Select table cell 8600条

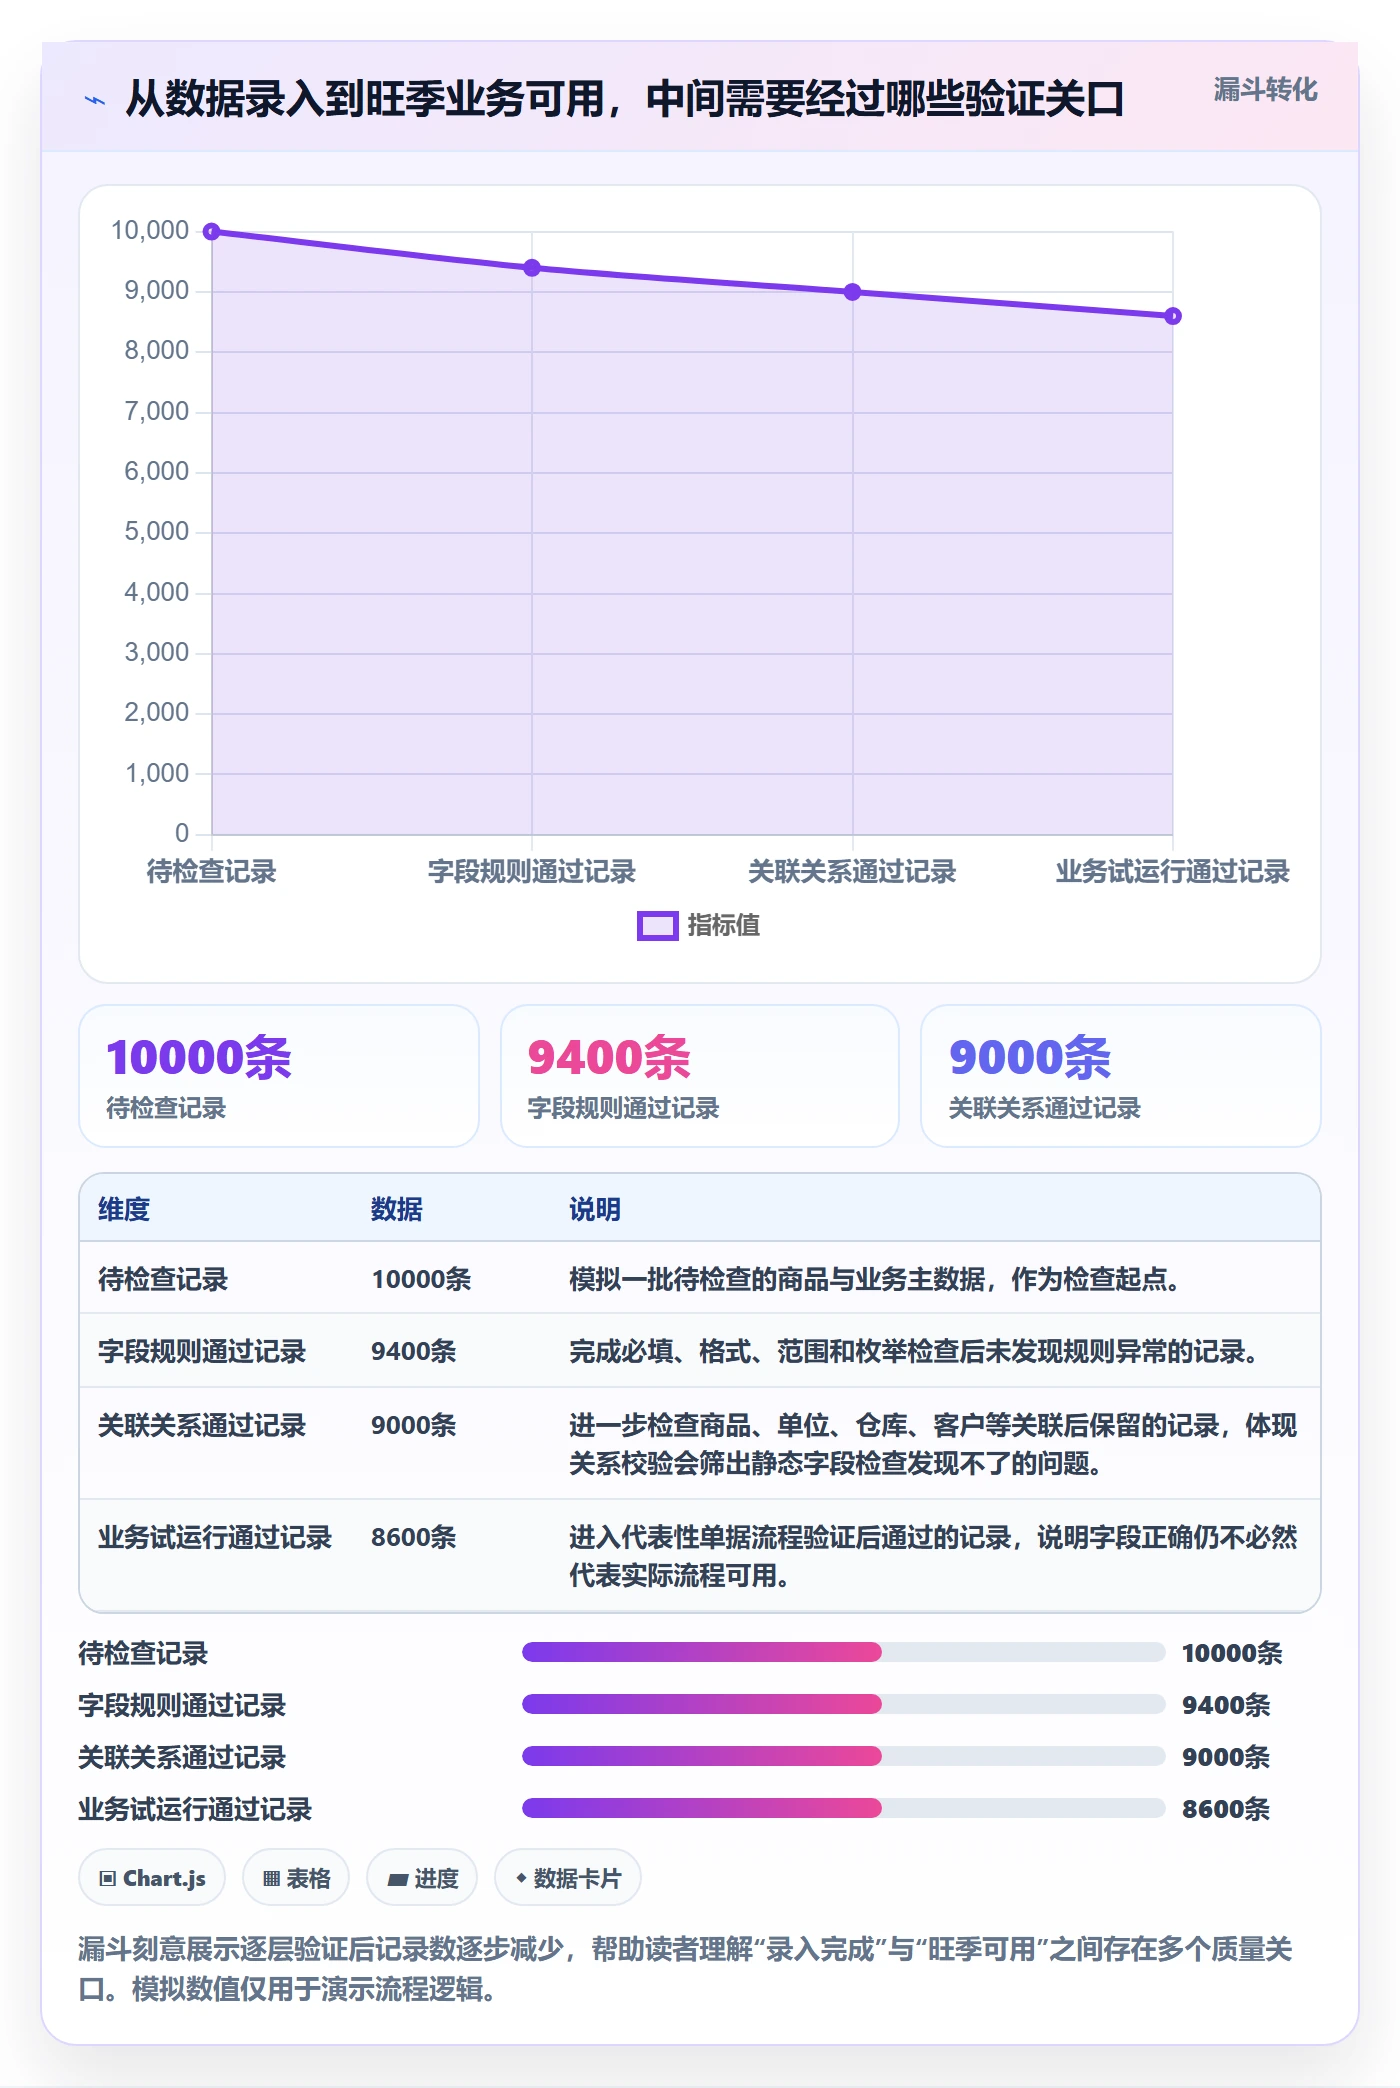[414, 1537]
